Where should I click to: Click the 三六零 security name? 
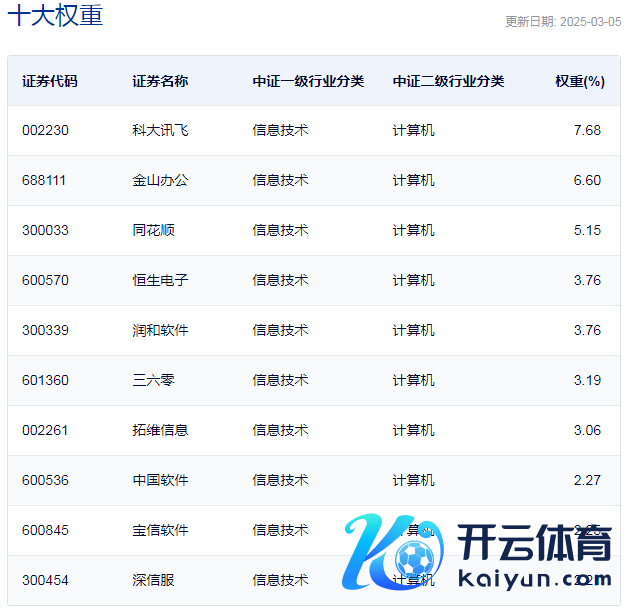click(153, 380)
